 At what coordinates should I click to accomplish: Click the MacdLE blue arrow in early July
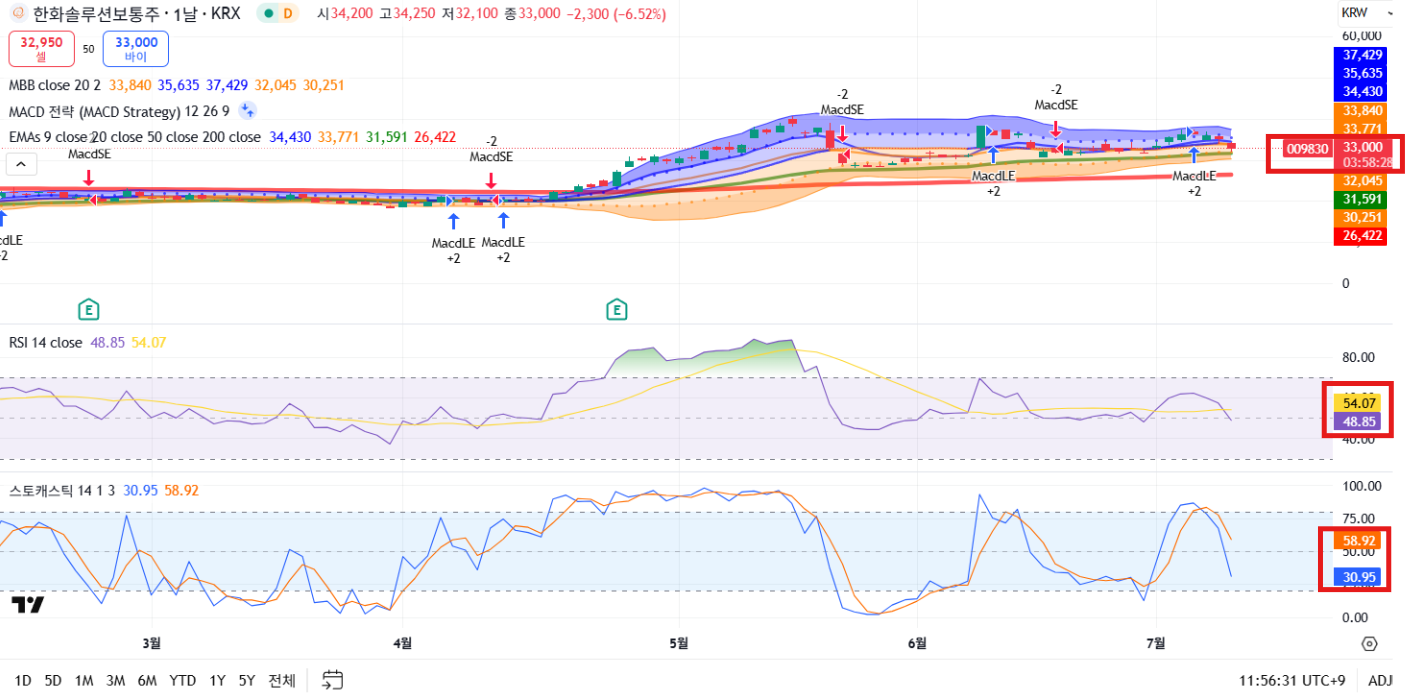[x=1193, y=155]
